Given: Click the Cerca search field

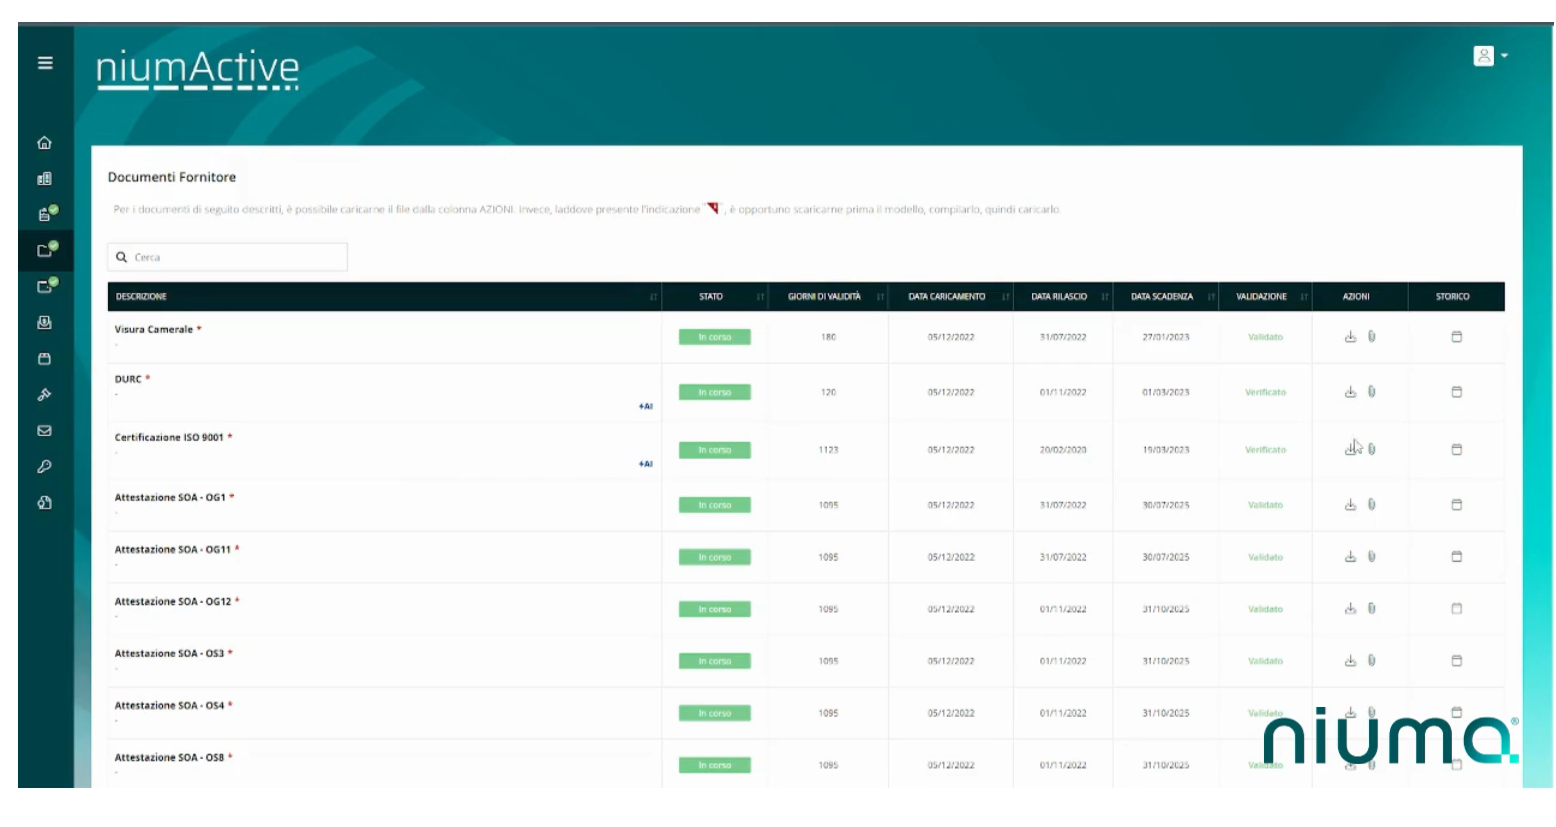Looking at the screenshot, I should pos(227,257).
